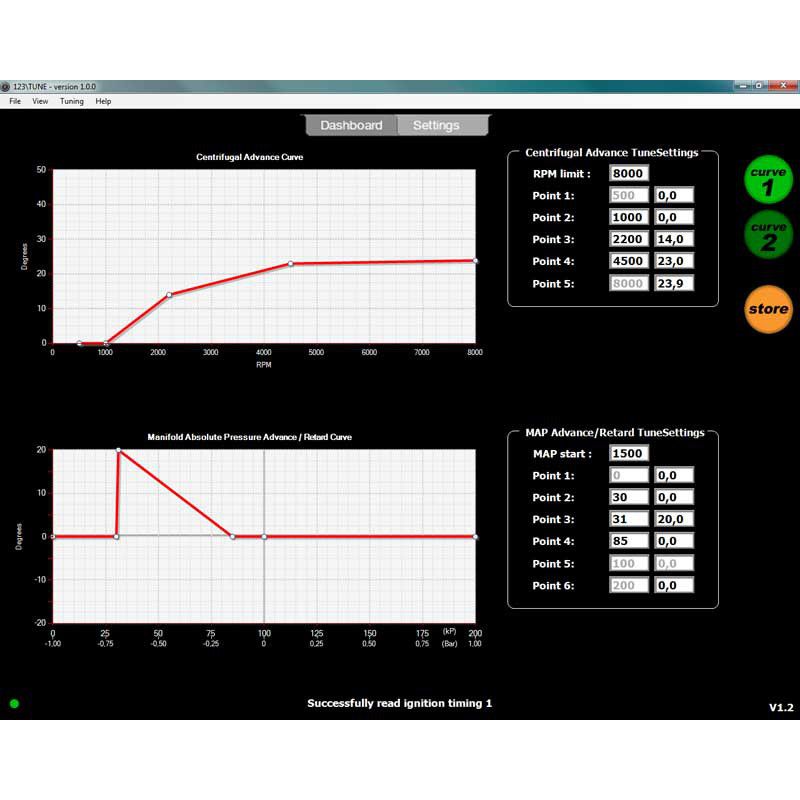Viewport: 800px width, 800px height.
Task: Select the Settings tab
Action: pyautogui.click(x=434, y=125)
